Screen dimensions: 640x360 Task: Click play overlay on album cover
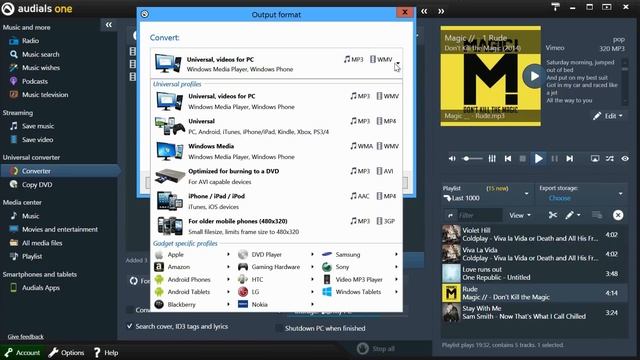tap(533, 76)
